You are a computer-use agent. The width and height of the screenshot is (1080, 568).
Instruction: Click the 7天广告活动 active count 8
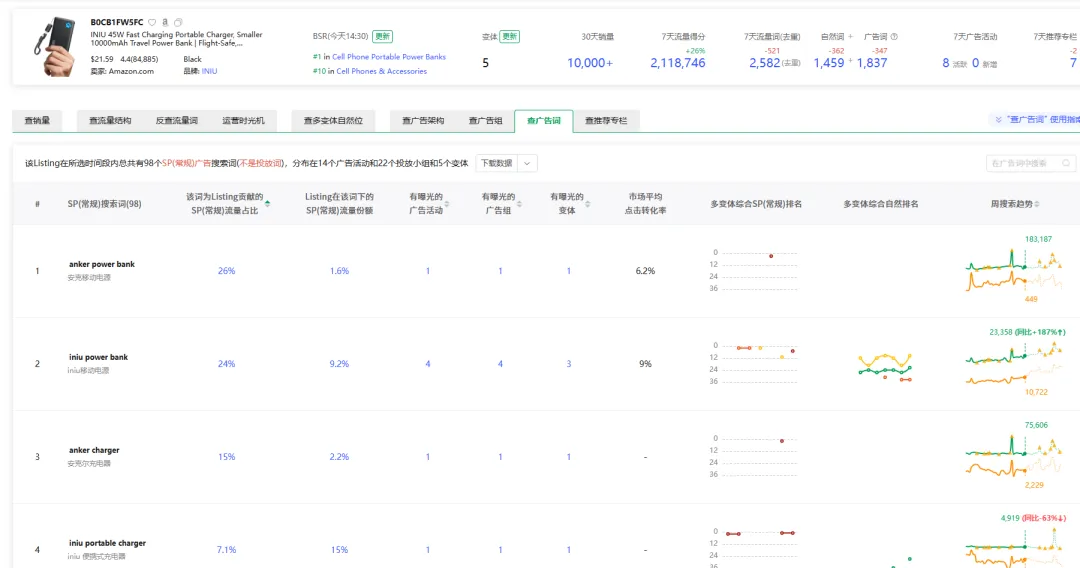pos(946,63)
